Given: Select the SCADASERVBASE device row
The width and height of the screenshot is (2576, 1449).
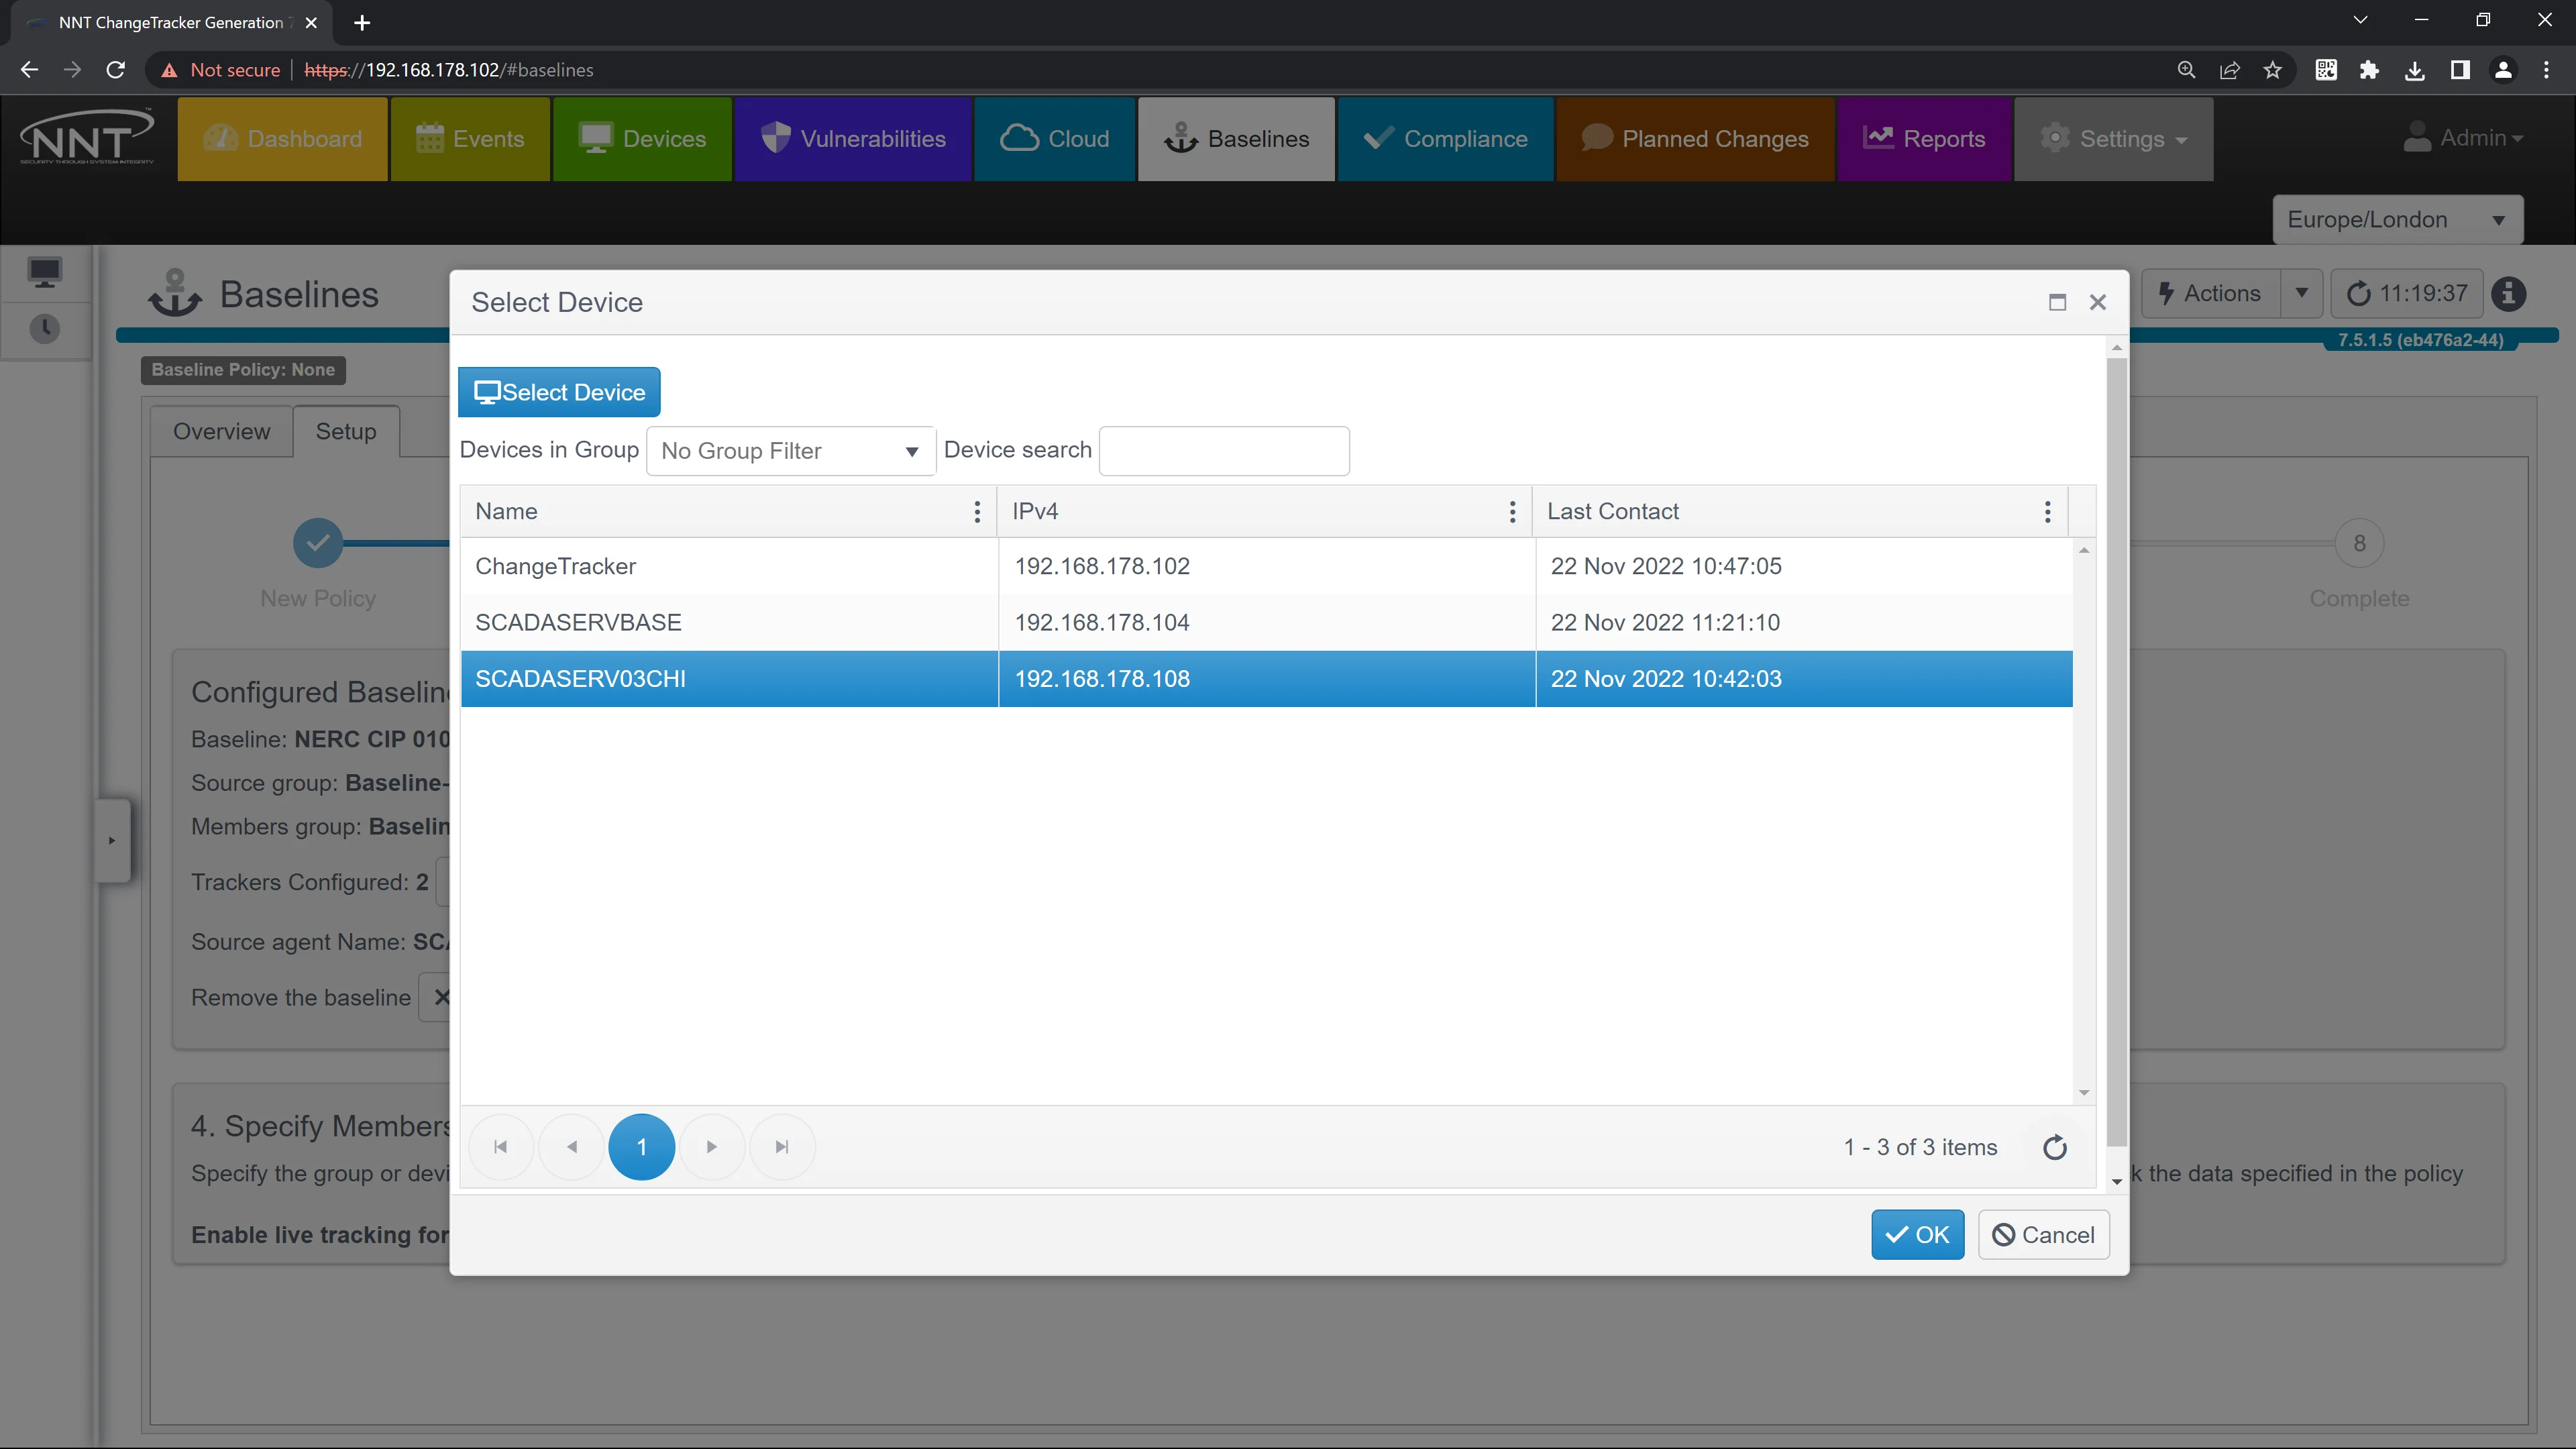Looking at the screenshot, I should coord(1266,622).
